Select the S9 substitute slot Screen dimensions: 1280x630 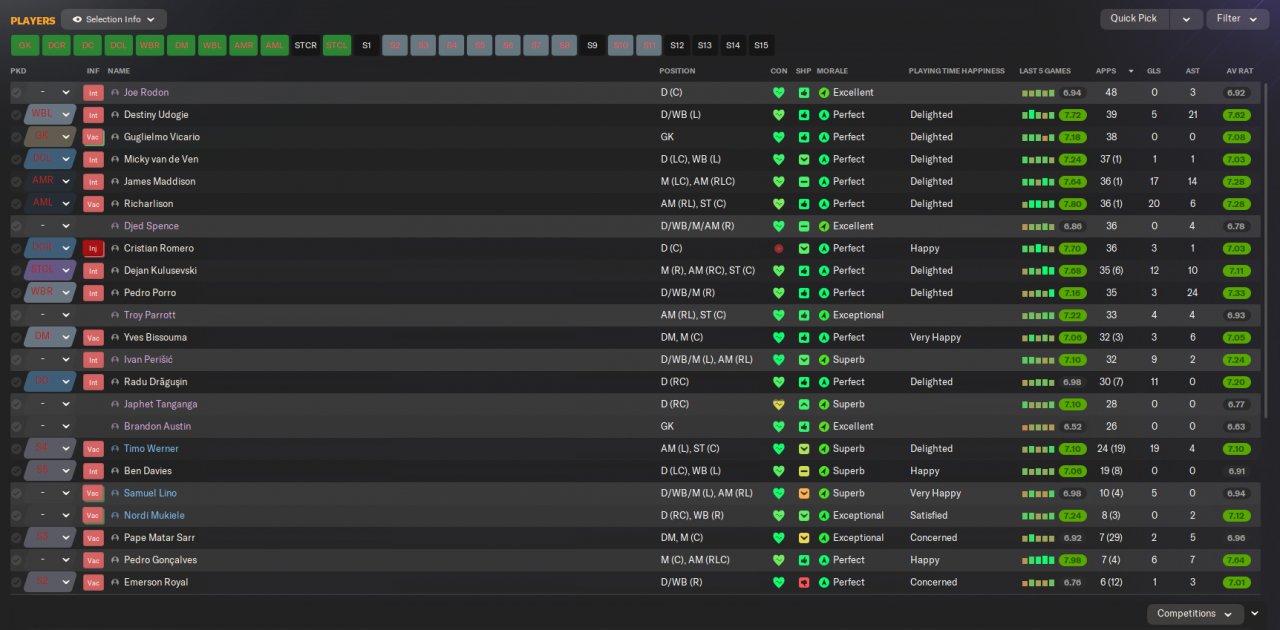click(592, 45)
